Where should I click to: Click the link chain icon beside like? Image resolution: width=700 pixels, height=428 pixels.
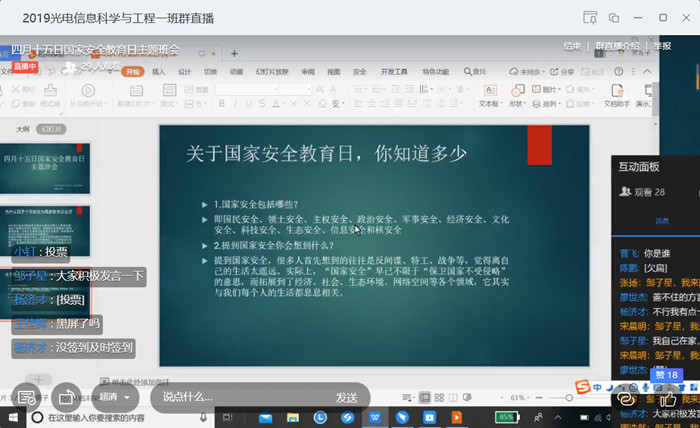626,399
